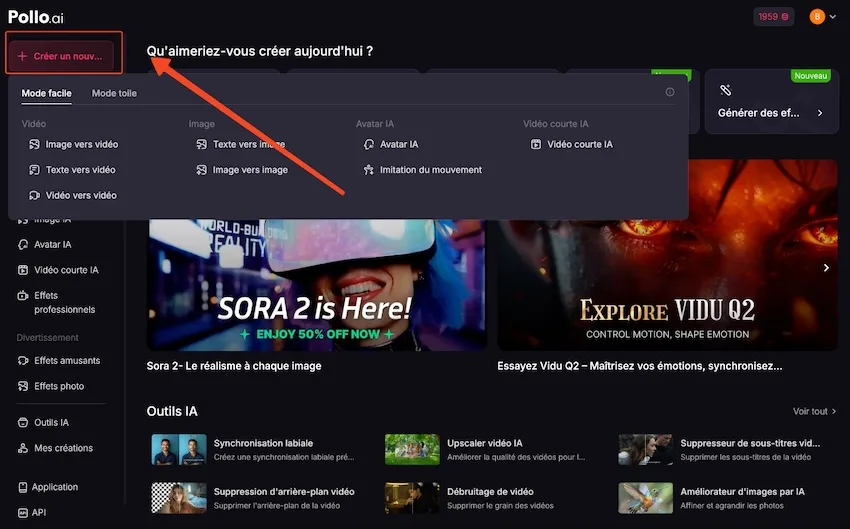Click the Avatar IA icon in sidebar

23,245
